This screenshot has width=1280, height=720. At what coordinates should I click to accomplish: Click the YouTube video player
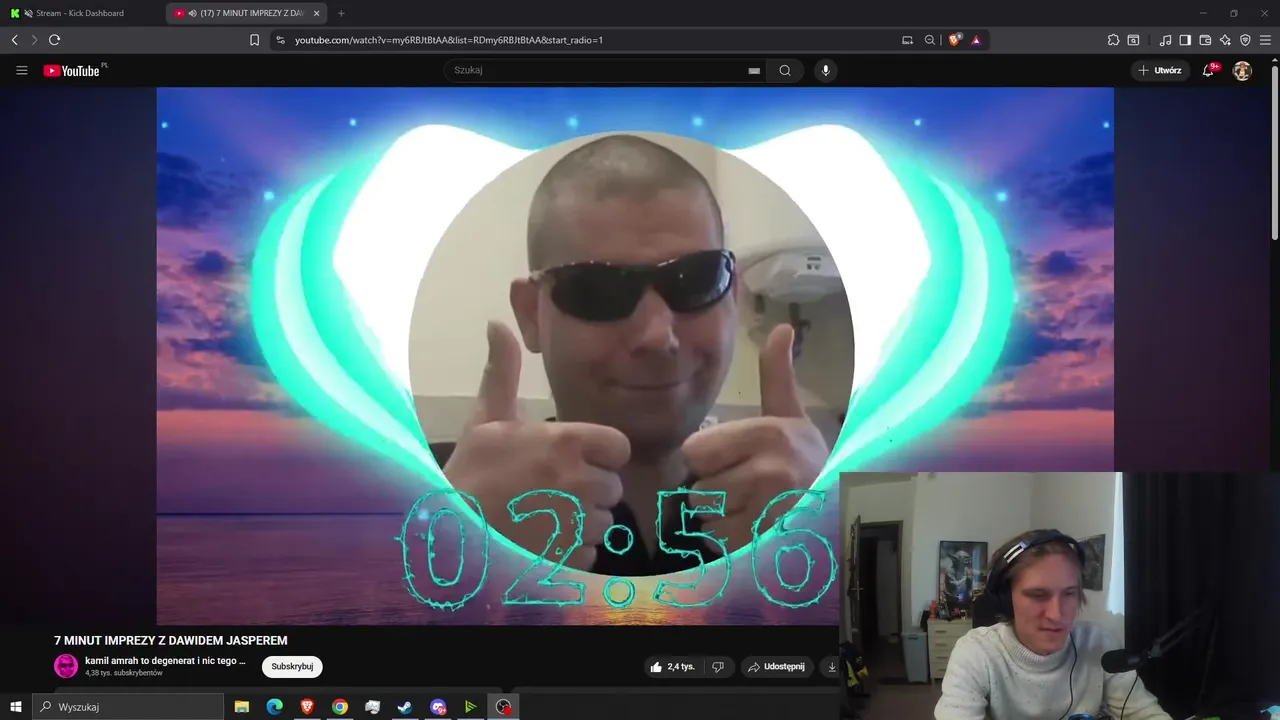(635, 355)
